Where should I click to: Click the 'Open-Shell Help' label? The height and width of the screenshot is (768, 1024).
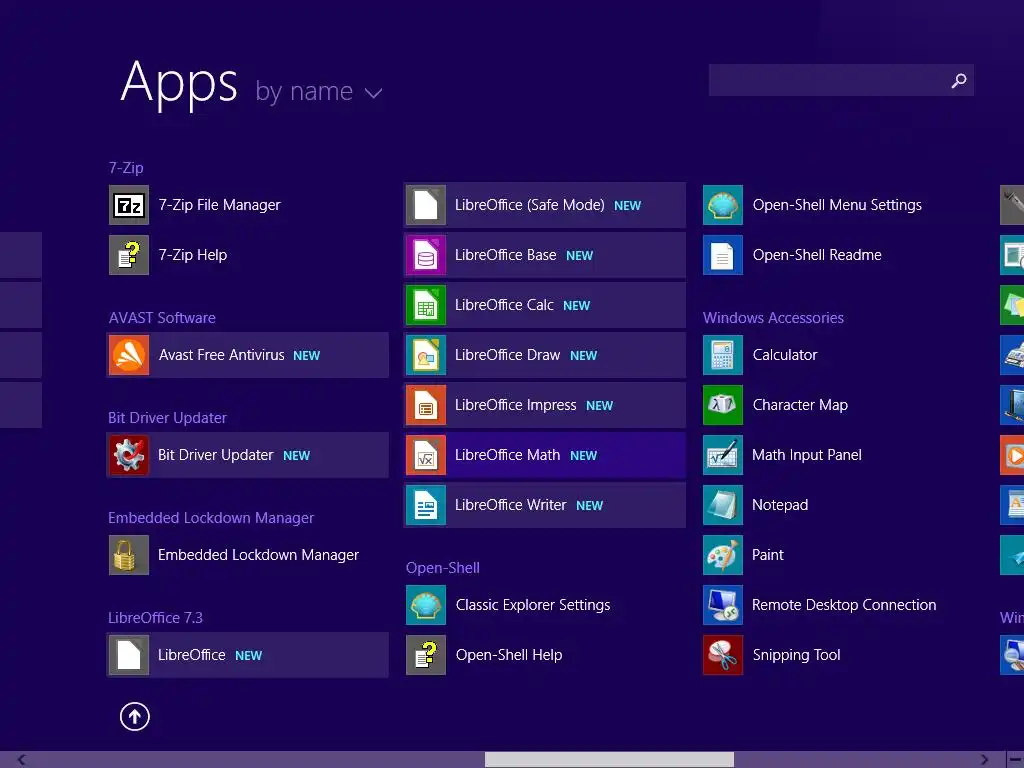pyautogui.click(x=509, y=655)
